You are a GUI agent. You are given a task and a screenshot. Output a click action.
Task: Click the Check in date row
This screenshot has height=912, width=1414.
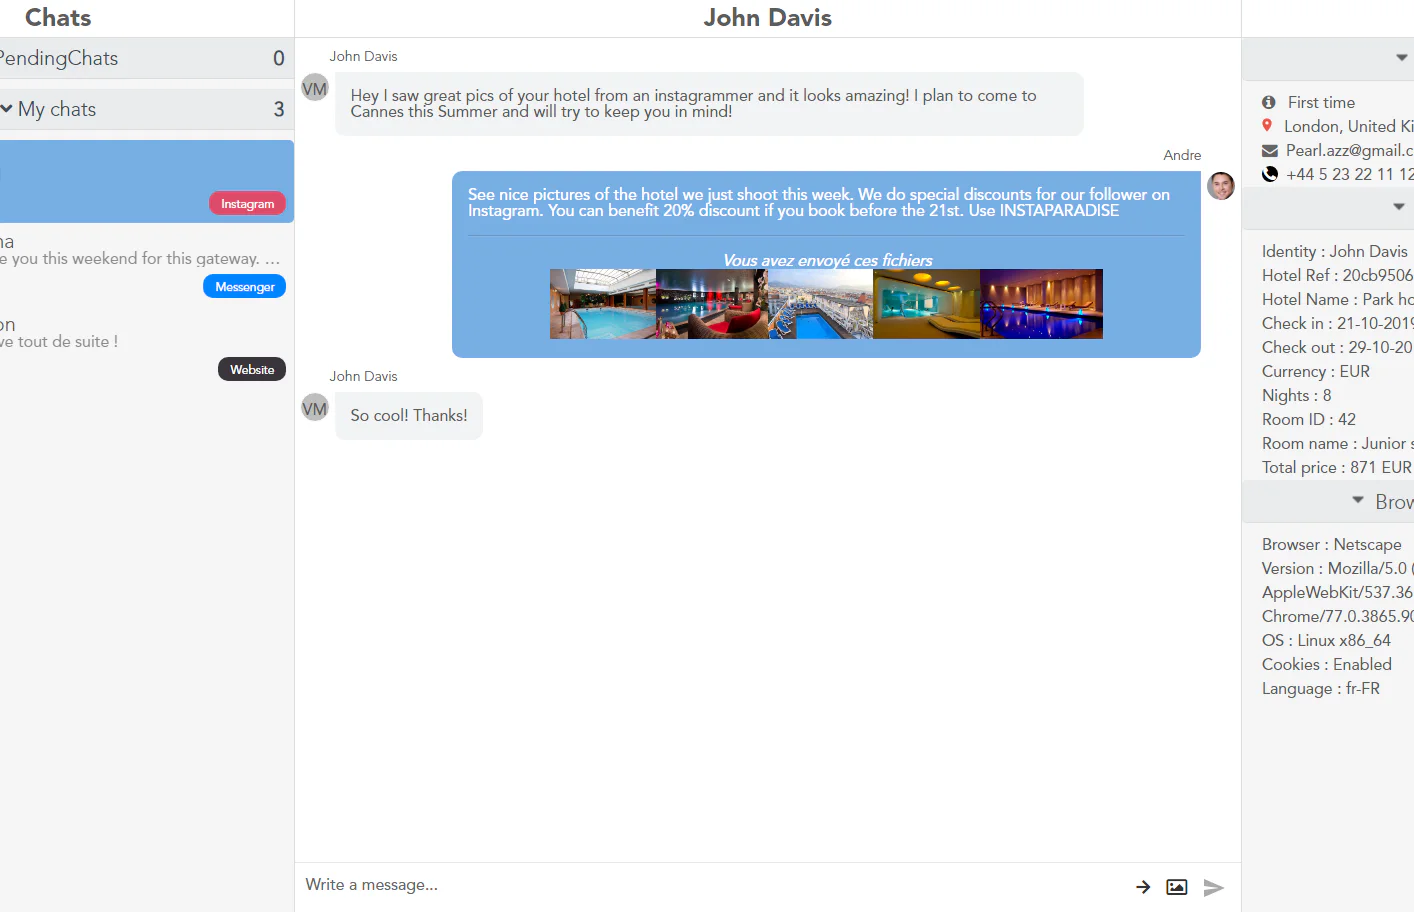coord(1337,323)
